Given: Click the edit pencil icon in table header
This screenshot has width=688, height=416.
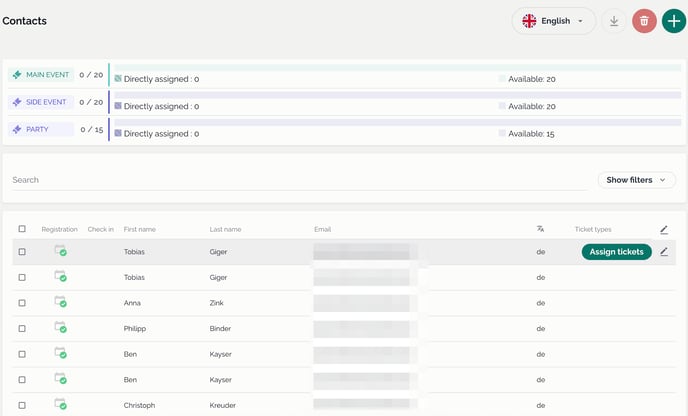Looking at the screenshot, I should pos(664,230).
